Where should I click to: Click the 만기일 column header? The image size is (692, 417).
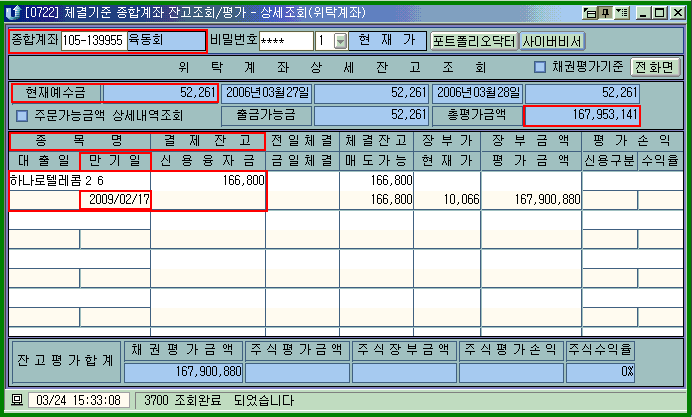coord(115,160)
